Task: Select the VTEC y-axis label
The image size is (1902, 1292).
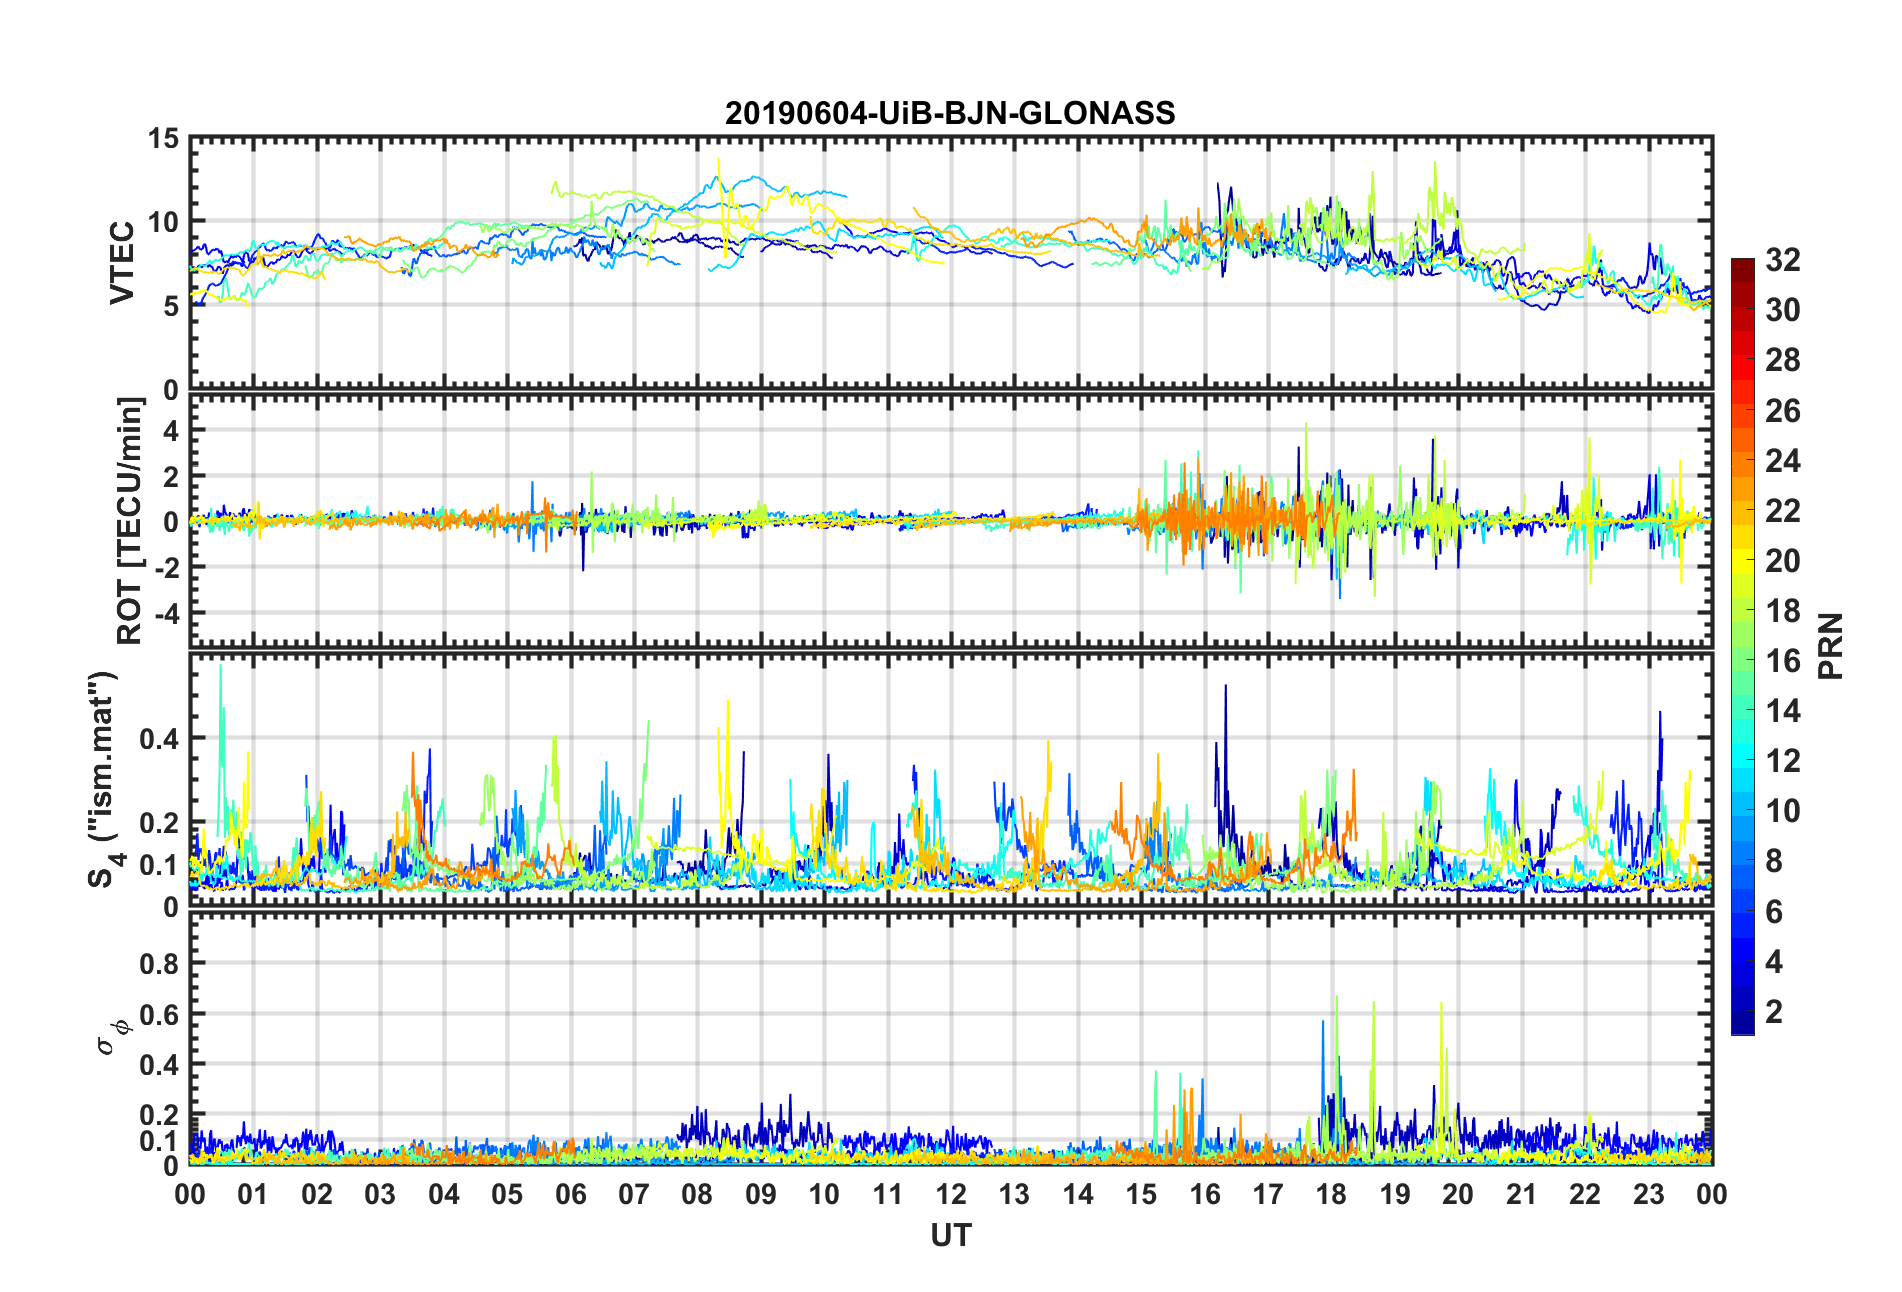Action: (121, 263)
